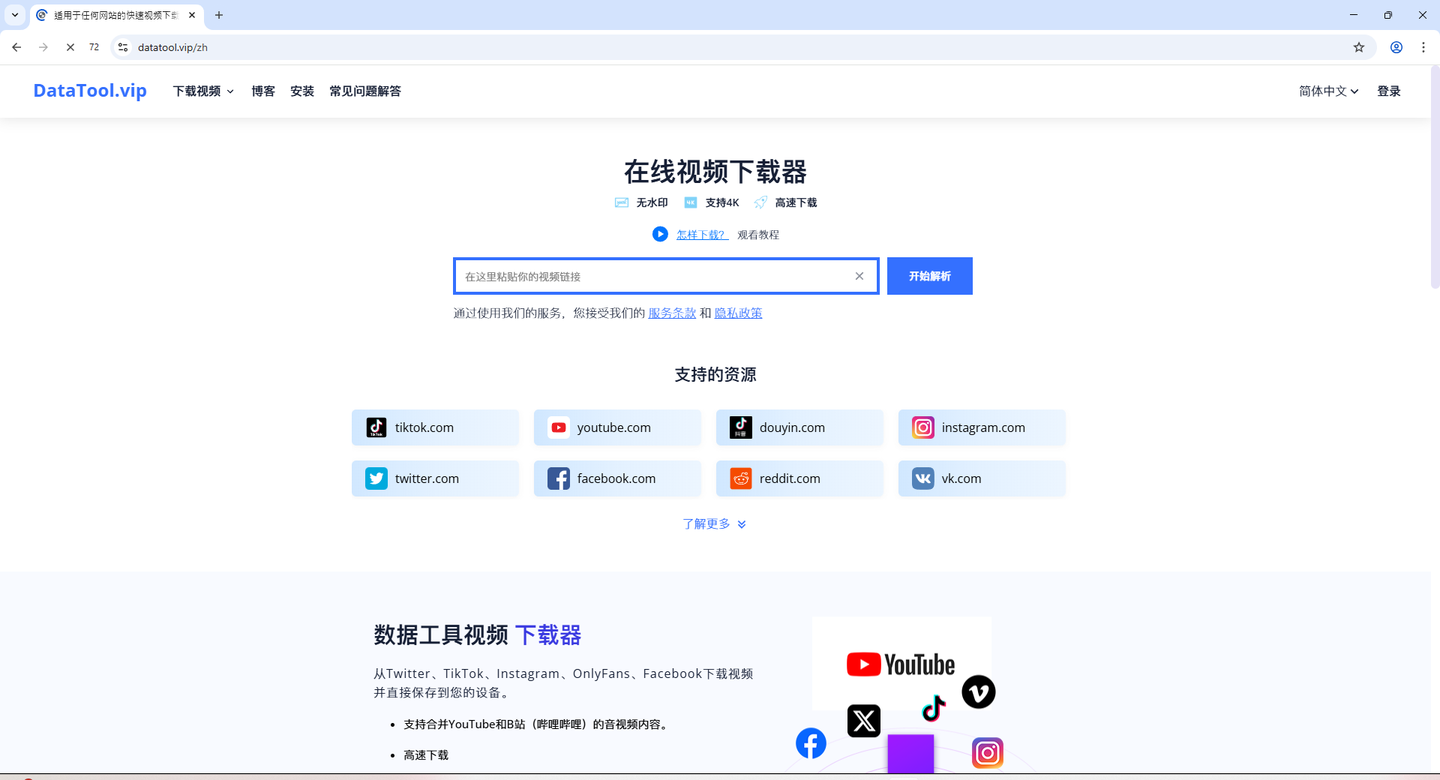Click the TikTok icon in supported resources

(376, 428)
